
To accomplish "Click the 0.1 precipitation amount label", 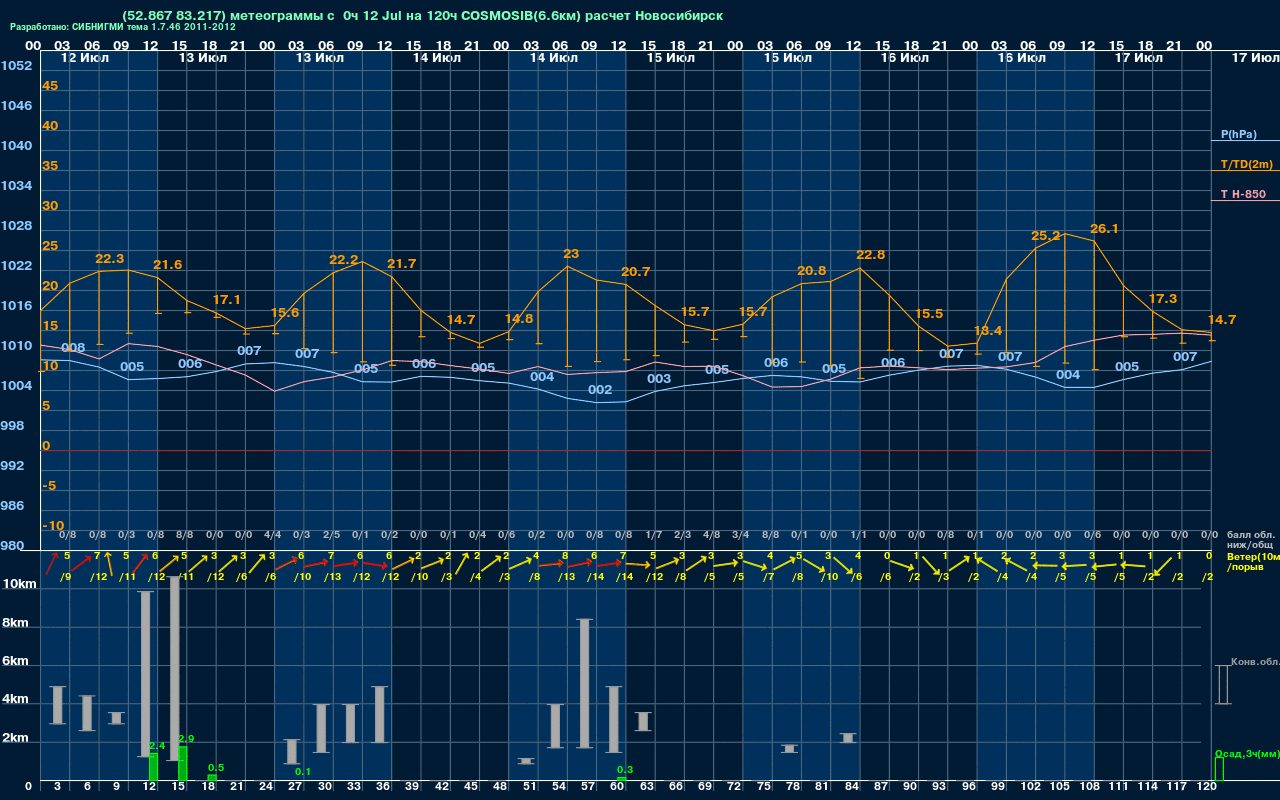I will (x=303, y=772).
